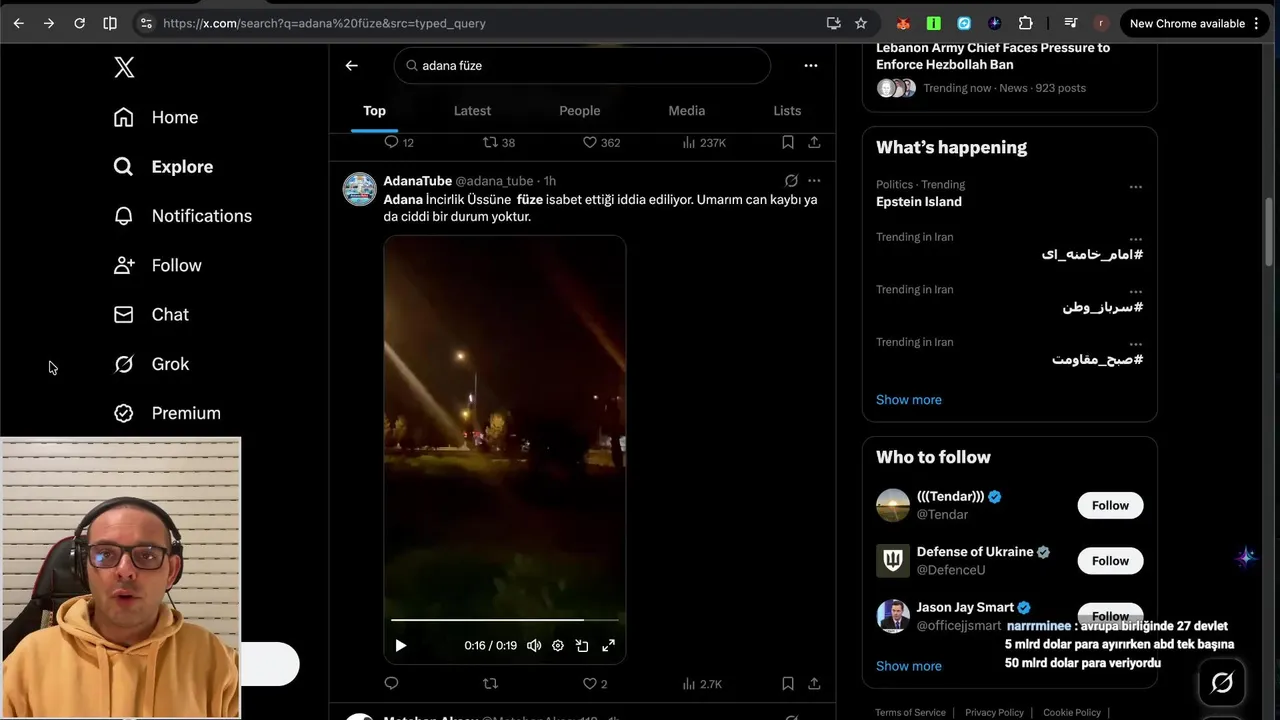This screenshot has height=720, width=1280.
Task: Open the Premium sidebar item
Action: tap(167, 413)
